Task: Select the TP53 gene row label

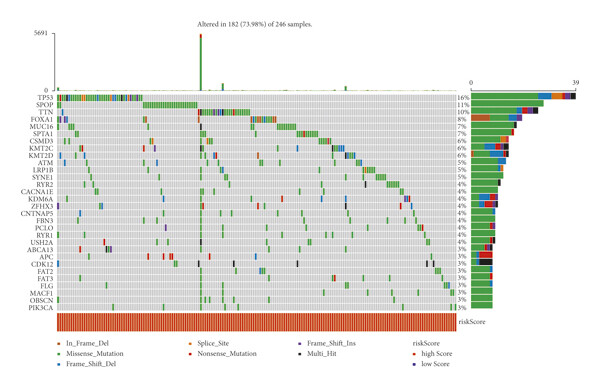Action: click(45, 98)
